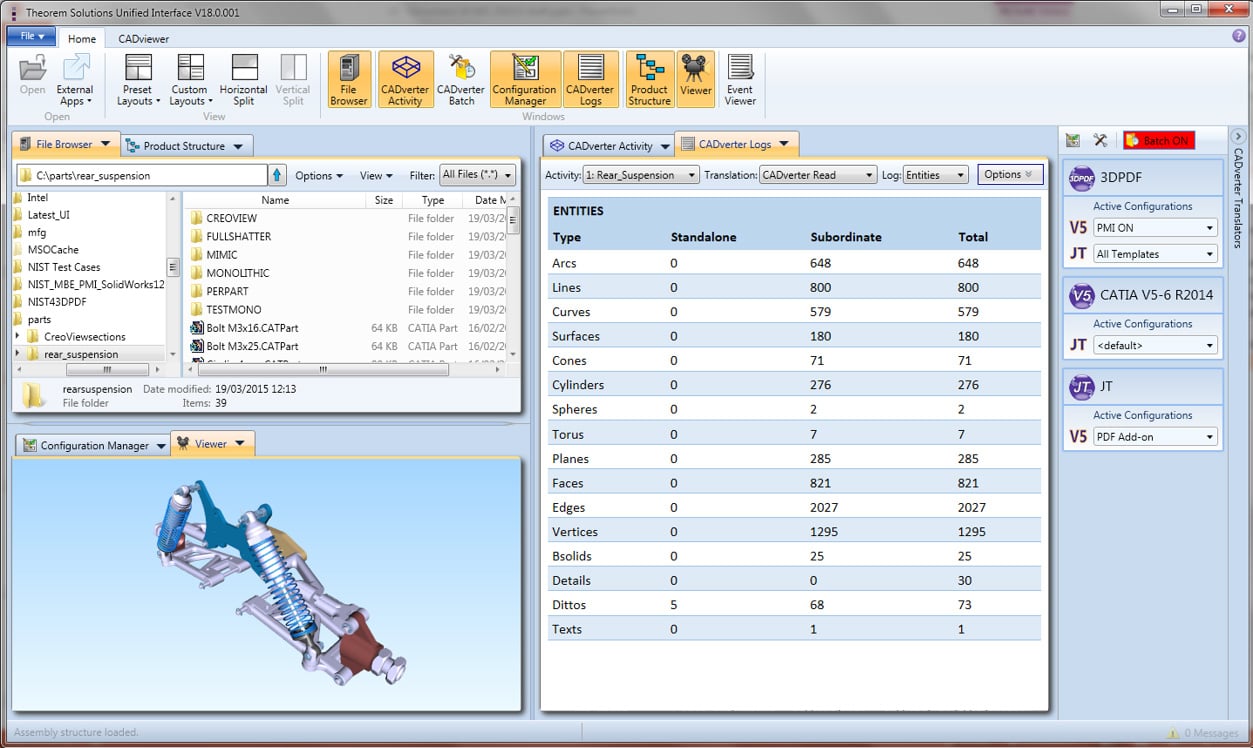The width and height of the screenshot is (1253, 748).
Task: Toggle the Viewer window button in ribbon
Action: [695, 80]
